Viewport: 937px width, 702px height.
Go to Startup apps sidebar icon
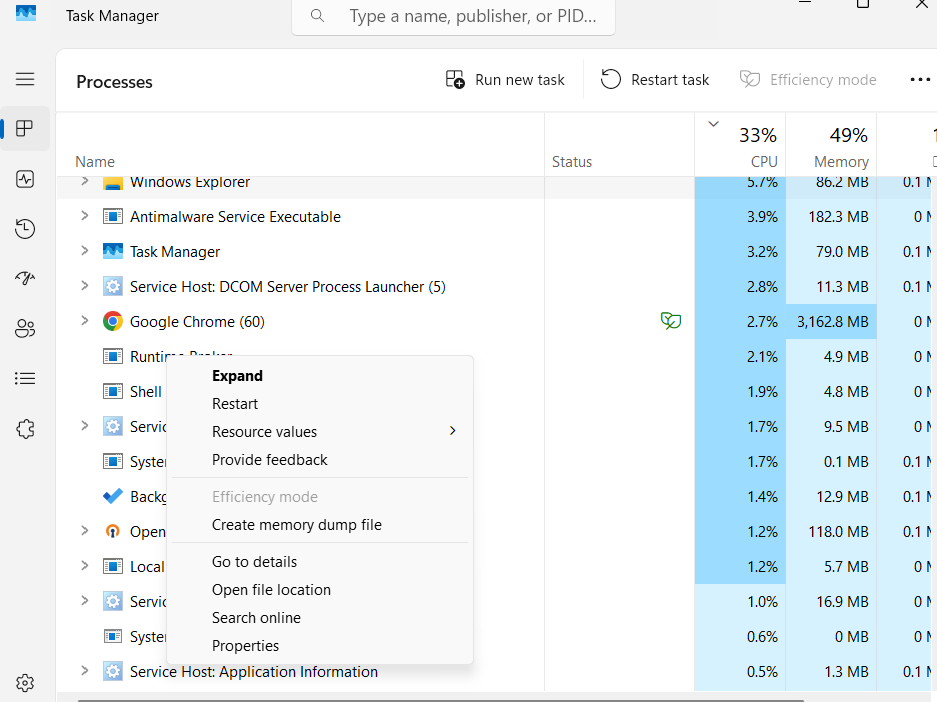click(x=25, y=279)
